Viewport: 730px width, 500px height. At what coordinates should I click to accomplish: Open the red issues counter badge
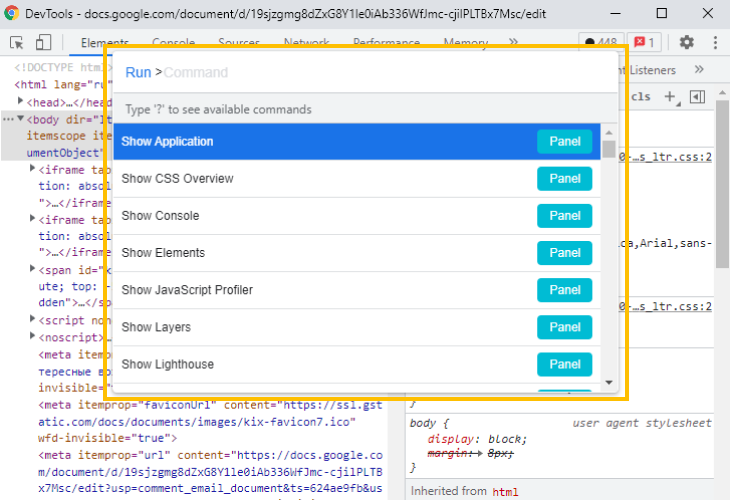[x=646, y=43]
